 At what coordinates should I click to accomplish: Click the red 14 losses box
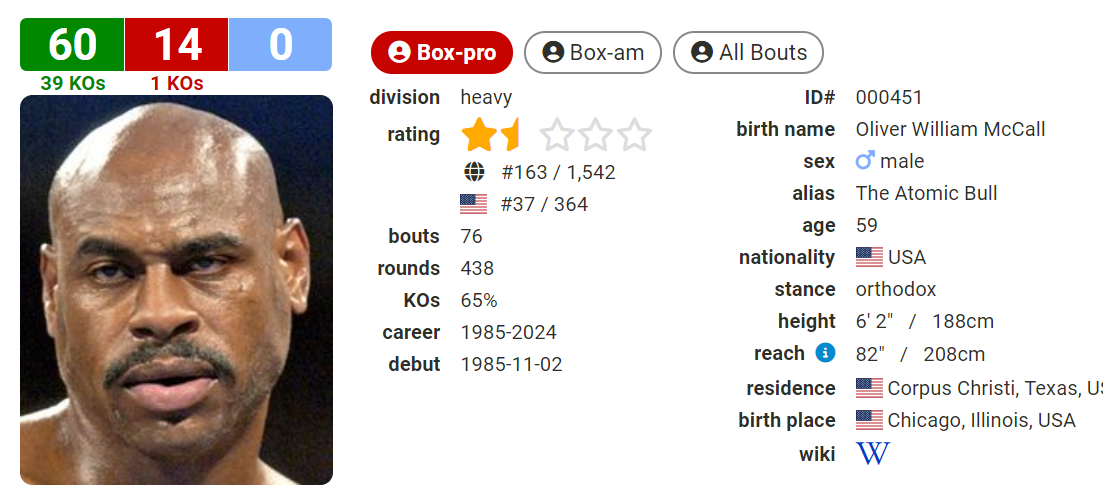[x=177, y=44]
